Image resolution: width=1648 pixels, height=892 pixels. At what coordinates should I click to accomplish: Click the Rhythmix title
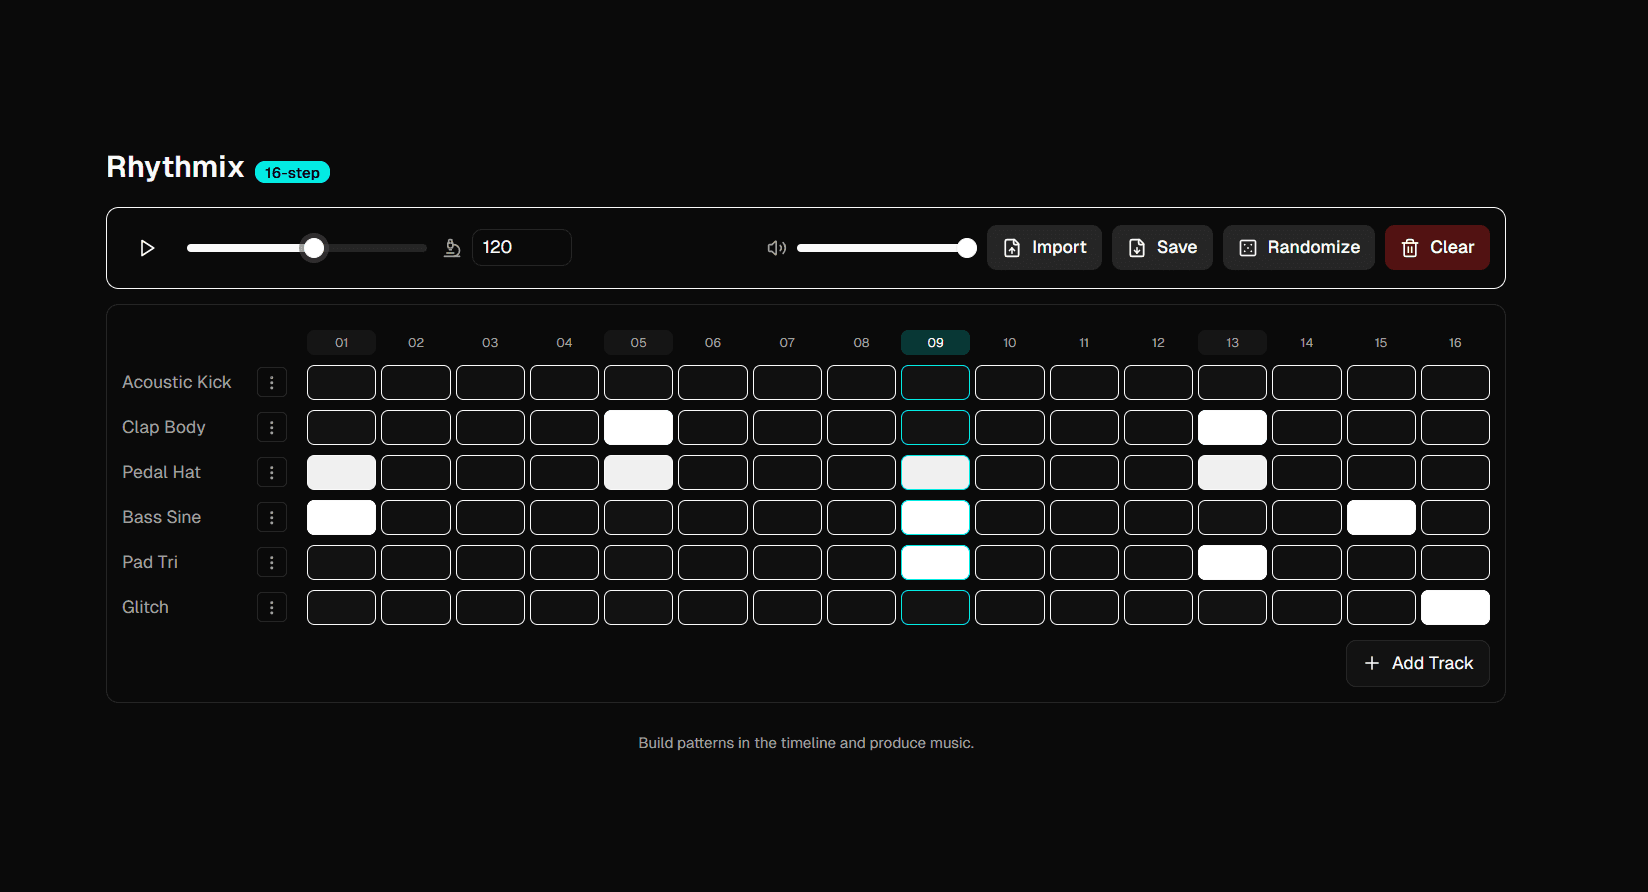click(x=175, y=166)
